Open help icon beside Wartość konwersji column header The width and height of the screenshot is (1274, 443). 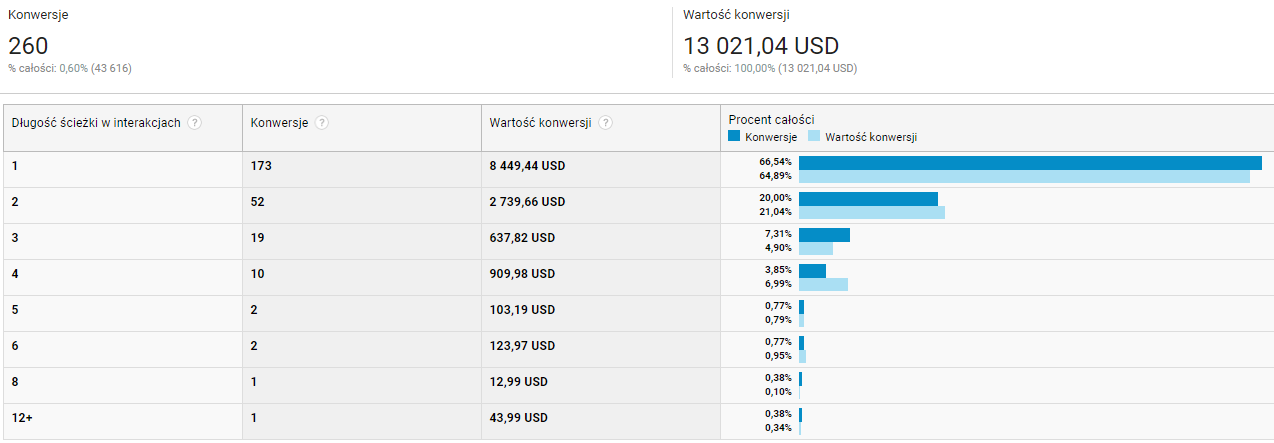click(606, 123)
